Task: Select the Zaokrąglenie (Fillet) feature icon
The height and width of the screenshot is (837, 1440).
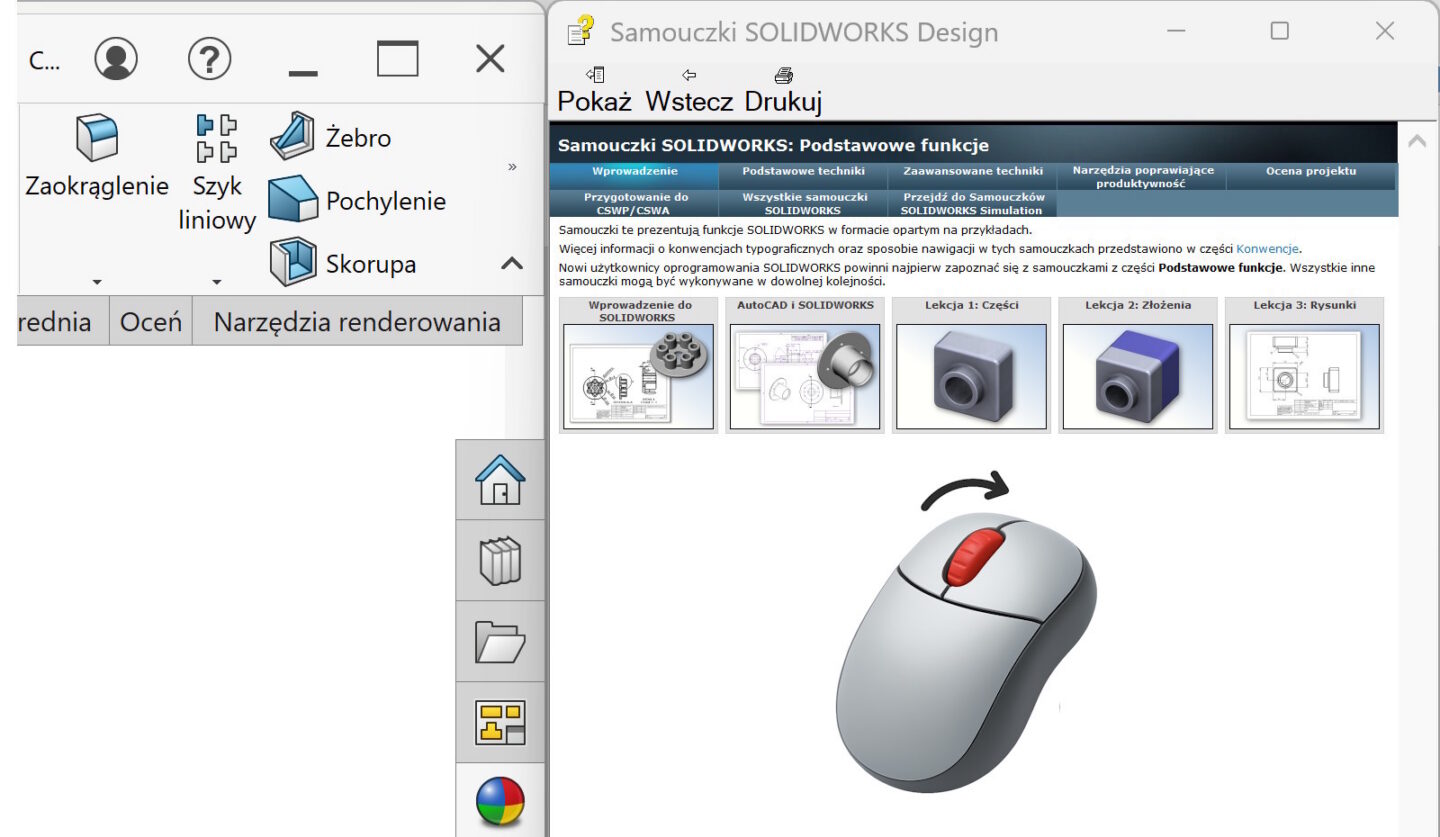Action: pos(97,140)
